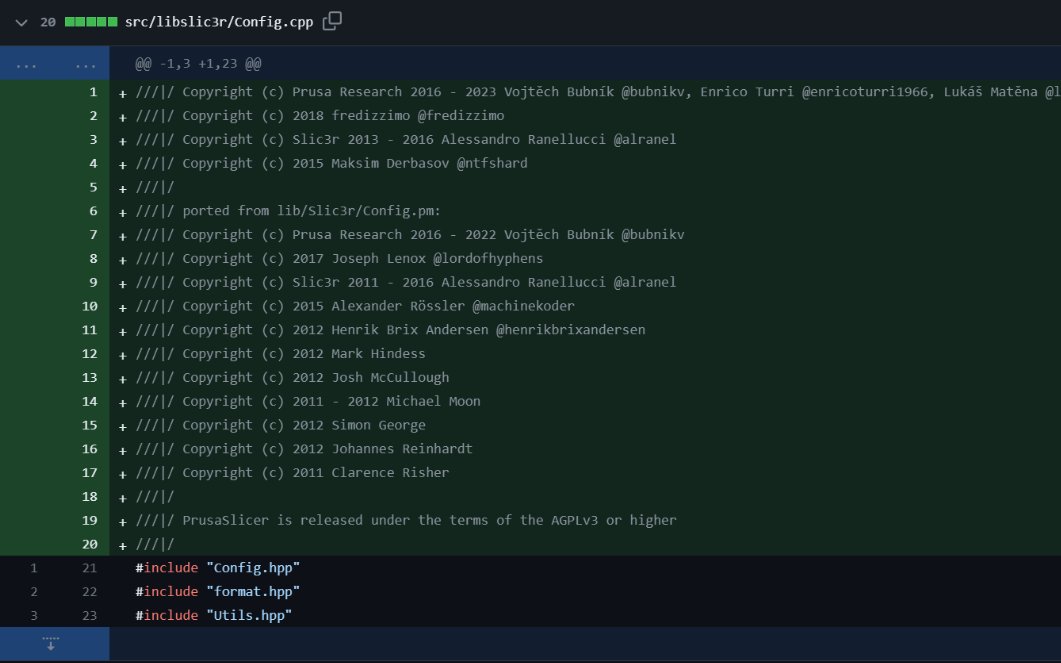Click the Clarence Risher copyright line
The width and height of the screenshot is (1061, 663).
pyautogui.click(x=292, y=473)
